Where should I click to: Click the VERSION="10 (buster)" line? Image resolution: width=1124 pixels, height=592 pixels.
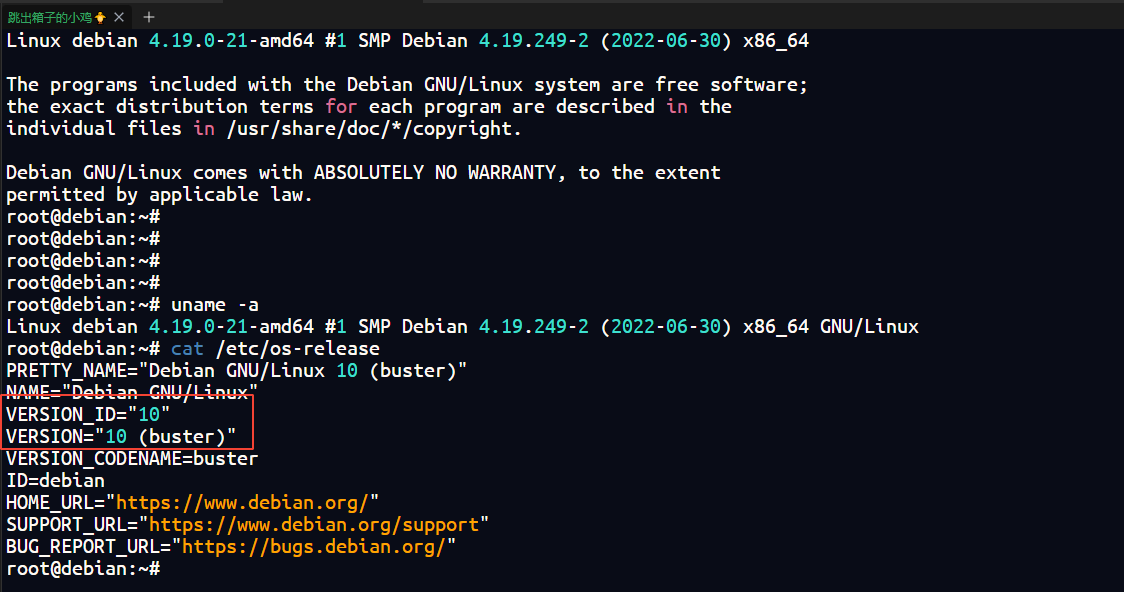(121, 436)
